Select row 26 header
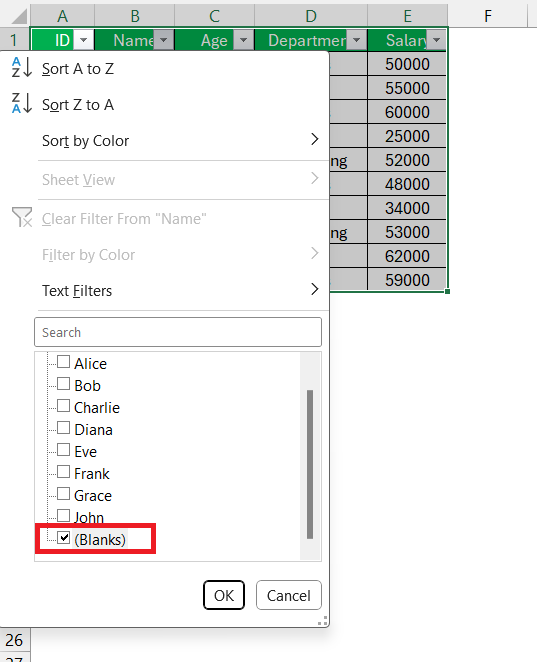537x662 pixels. (x=14, y=640)
